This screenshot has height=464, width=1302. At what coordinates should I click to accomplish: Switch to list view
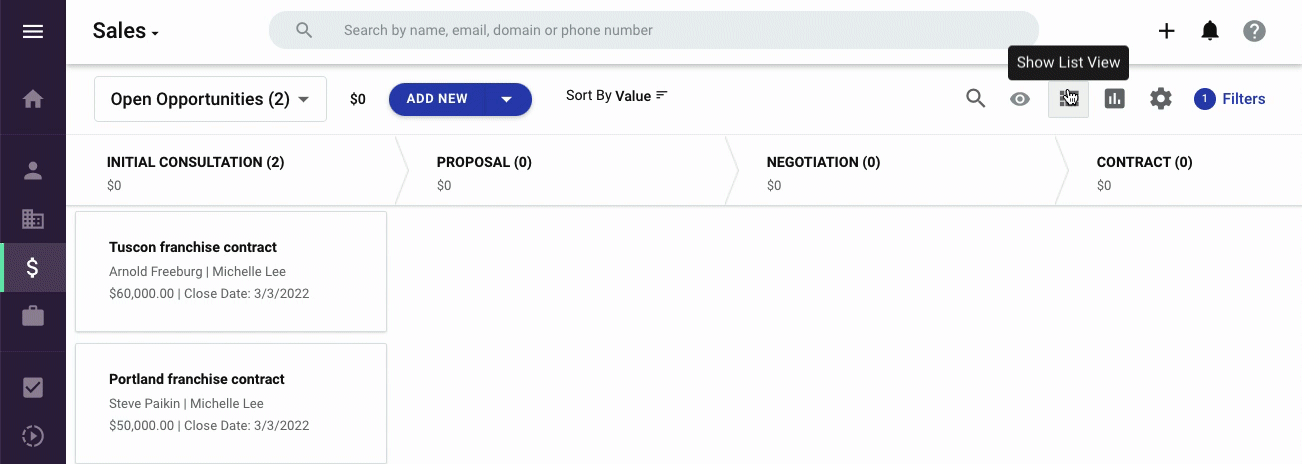(1068, 99)
